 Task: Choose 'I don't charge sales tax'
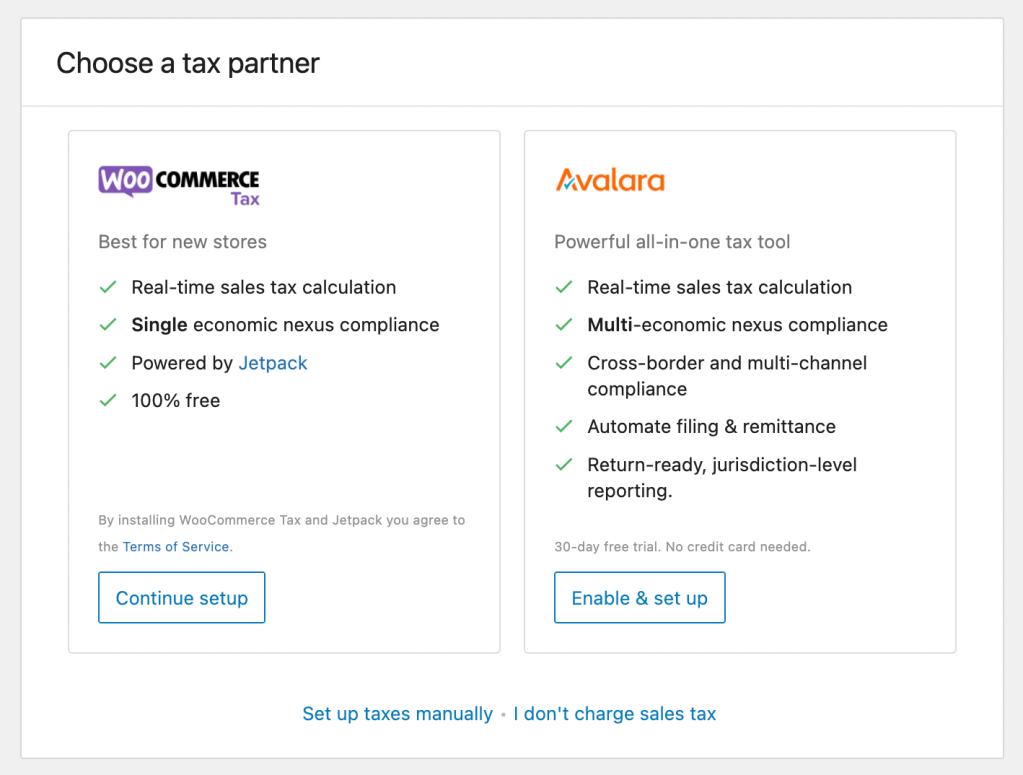[614, 714]
